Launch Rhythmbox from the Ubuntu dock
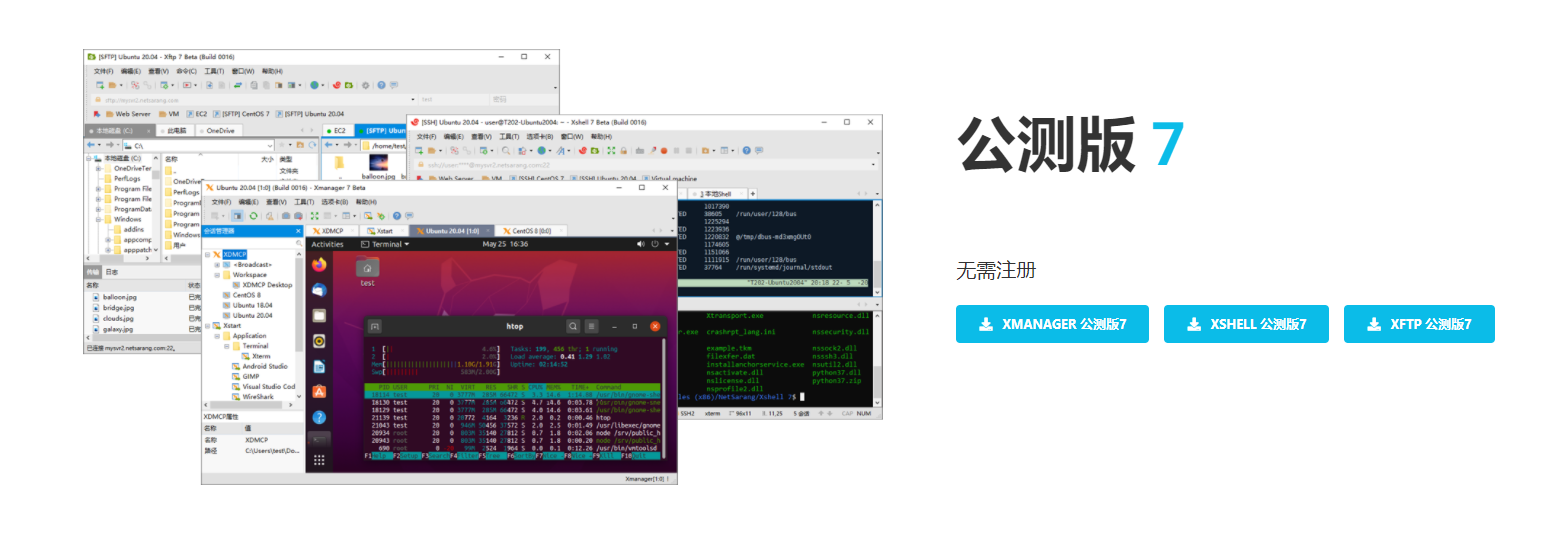1548x543 pixels. [x=319, y=340]
